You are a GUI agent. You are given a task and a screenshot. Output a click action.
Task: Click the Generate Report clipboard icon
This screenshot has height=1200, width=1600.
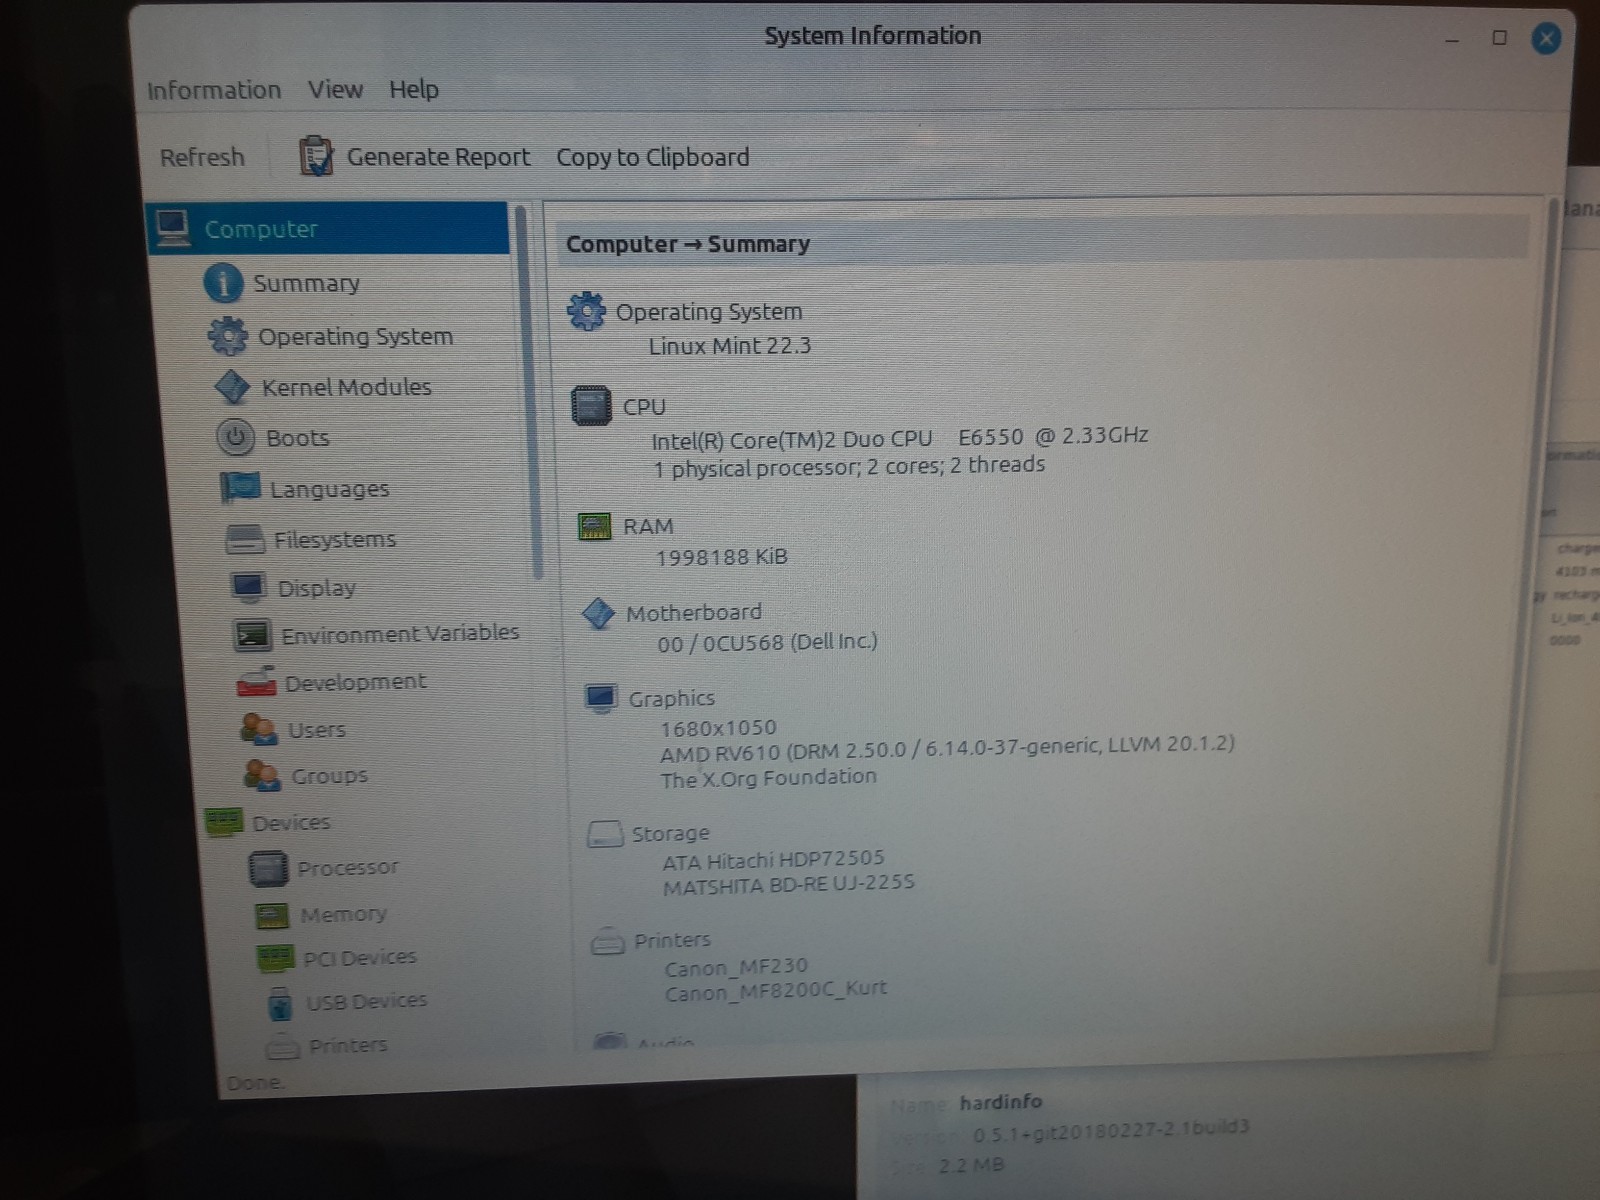pyautogui.click(x=316, y=157)
